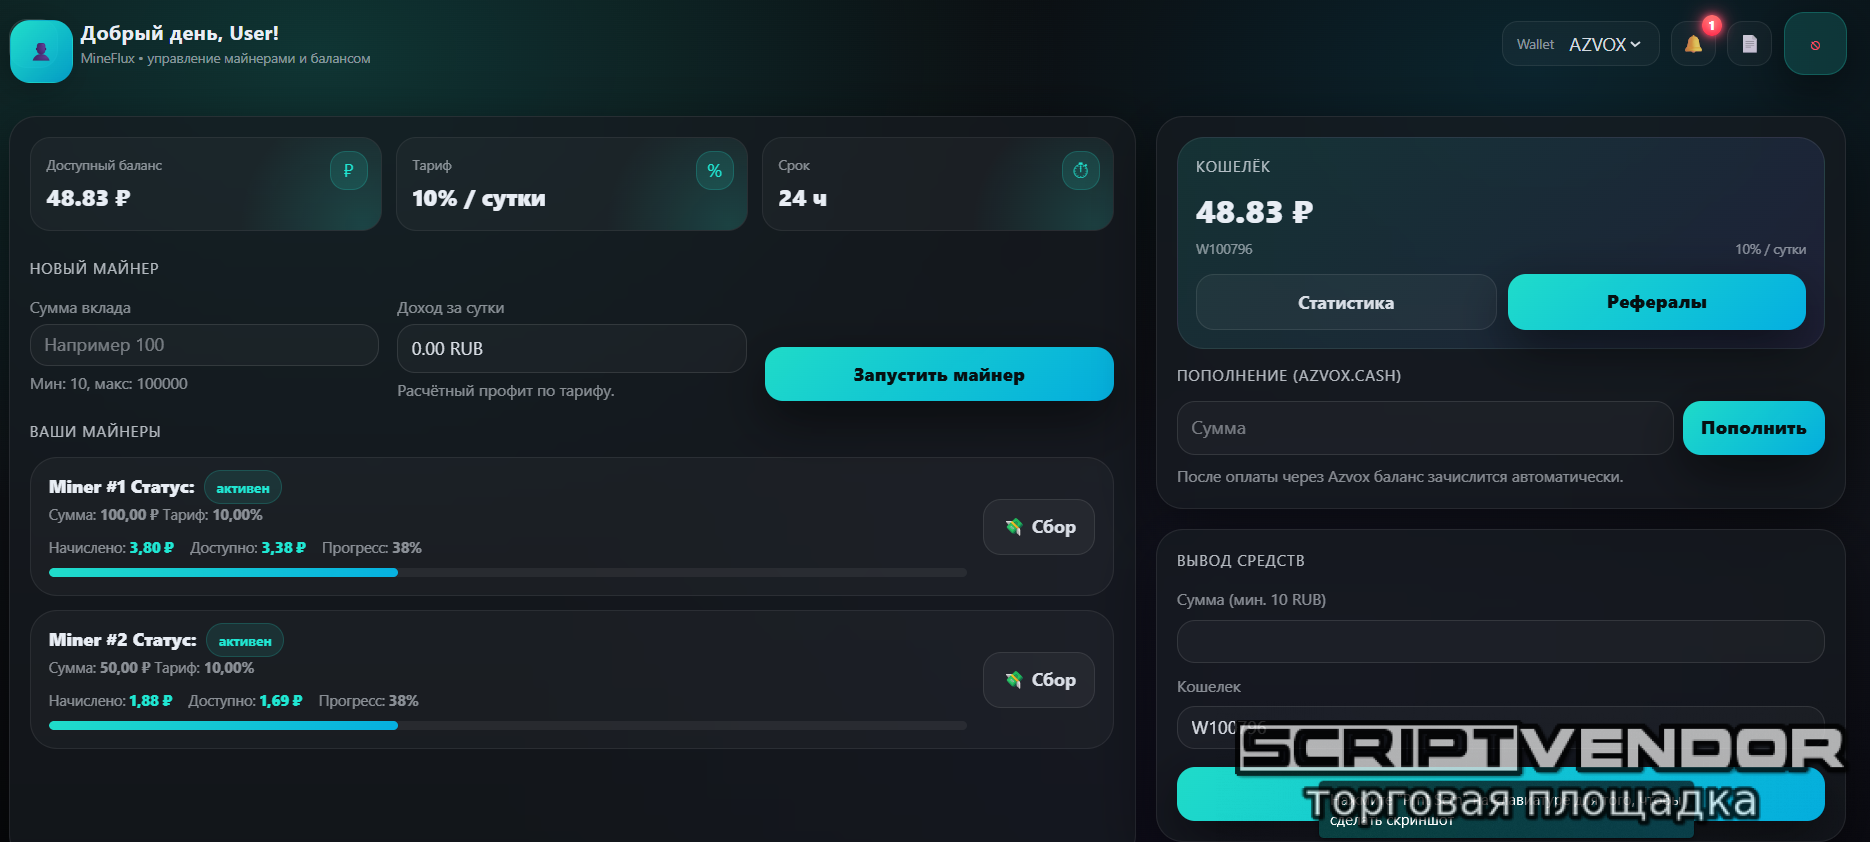Switch to the Рефералы tab
Image resolution: width=1870 pixels, height=842 pixels.
[x=1656, y=302]
